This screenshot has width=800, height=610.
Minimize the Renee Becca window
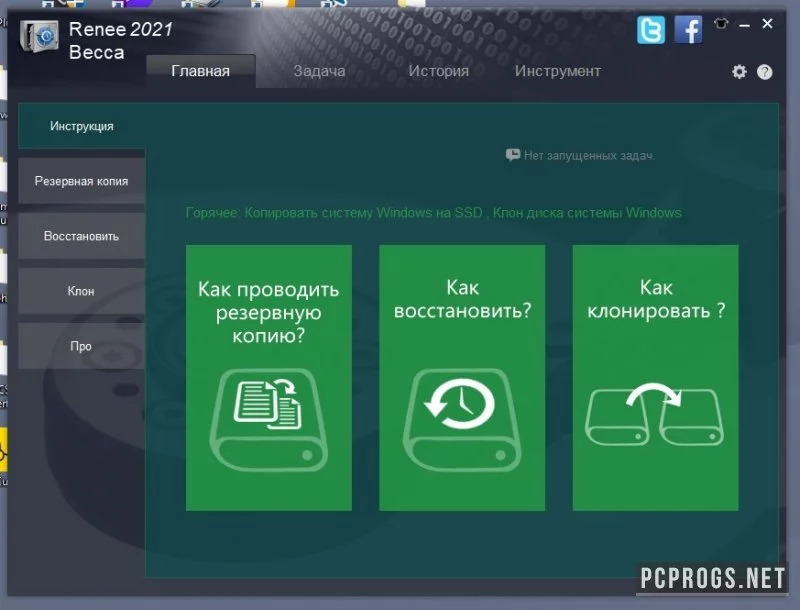(x=744, y=24)
